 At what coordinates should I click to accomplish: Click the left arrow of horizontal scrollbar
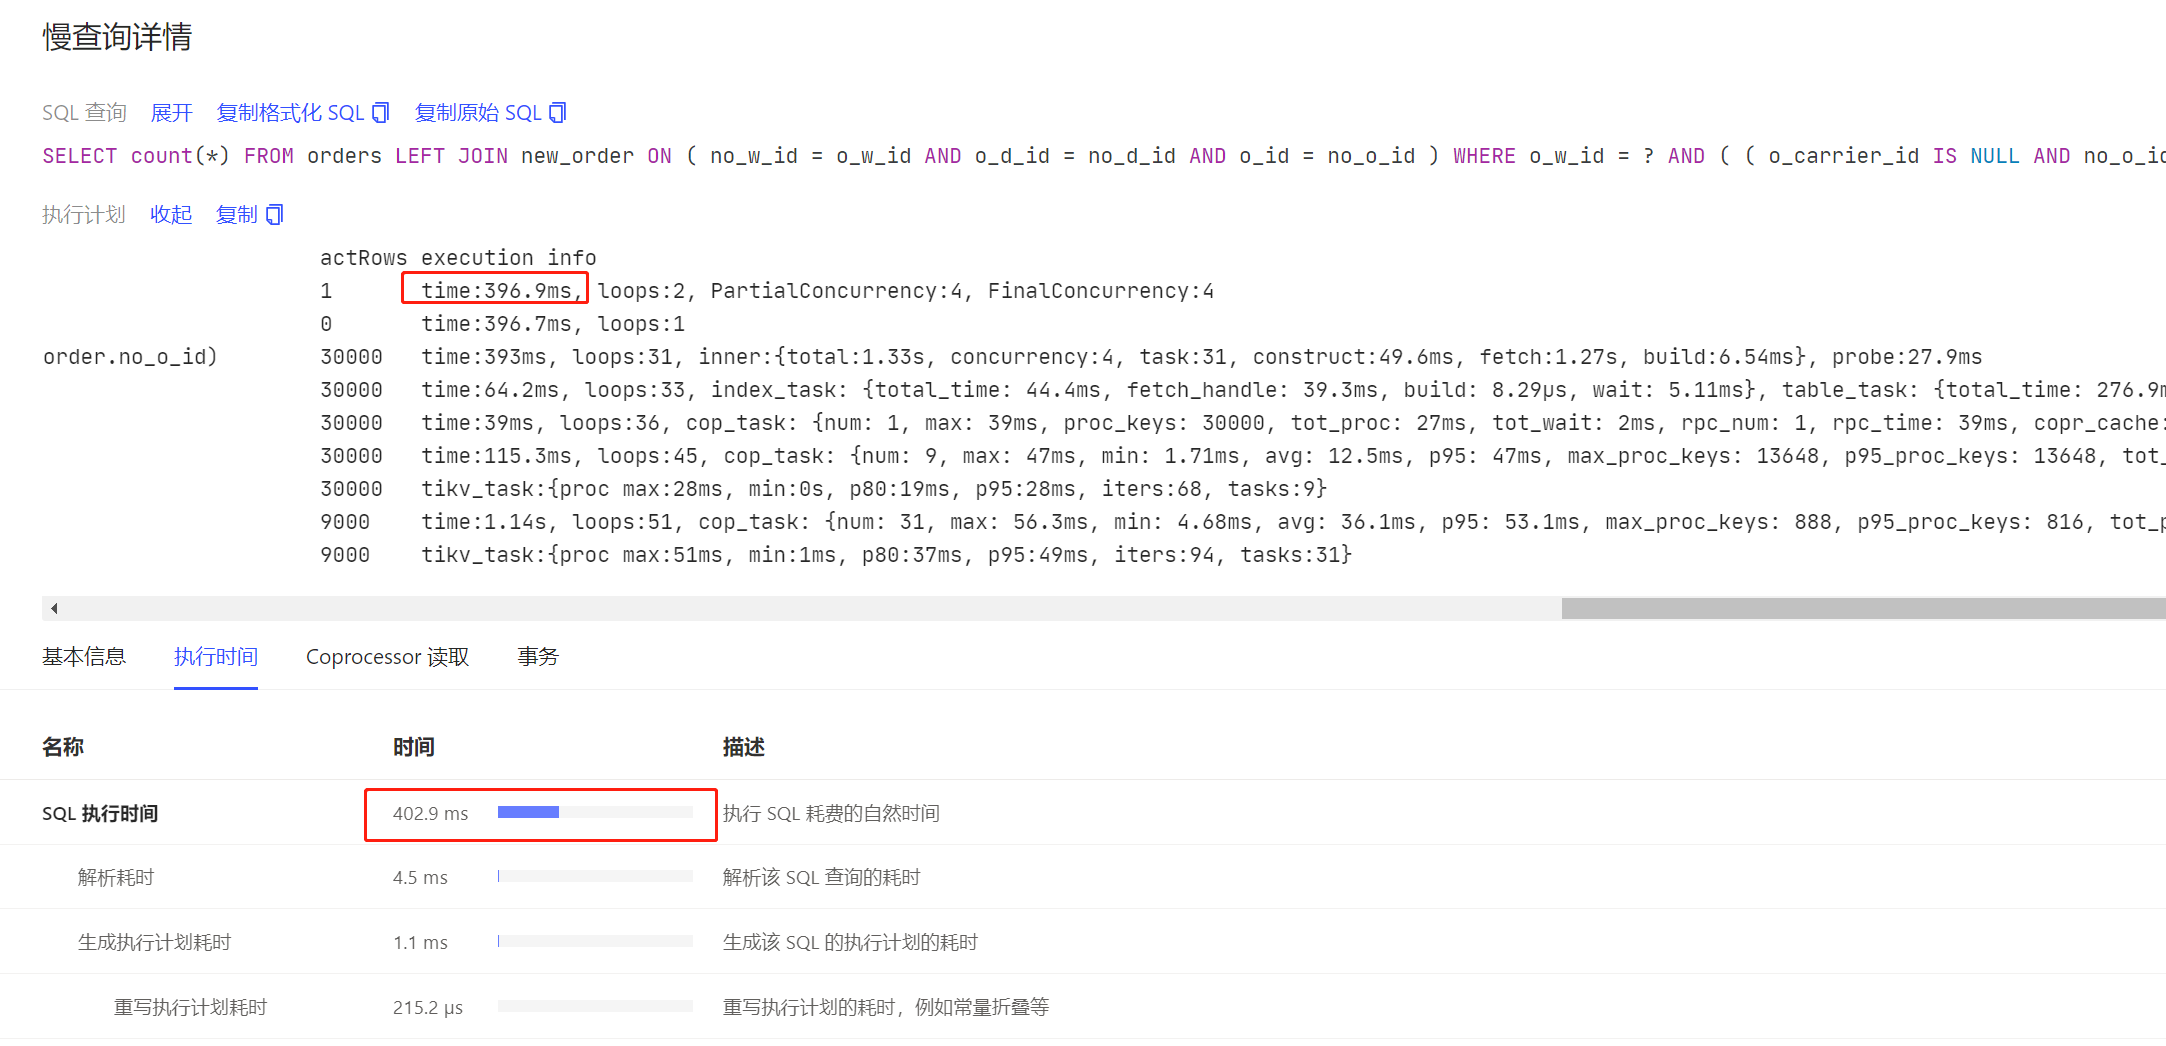point(54,608)
